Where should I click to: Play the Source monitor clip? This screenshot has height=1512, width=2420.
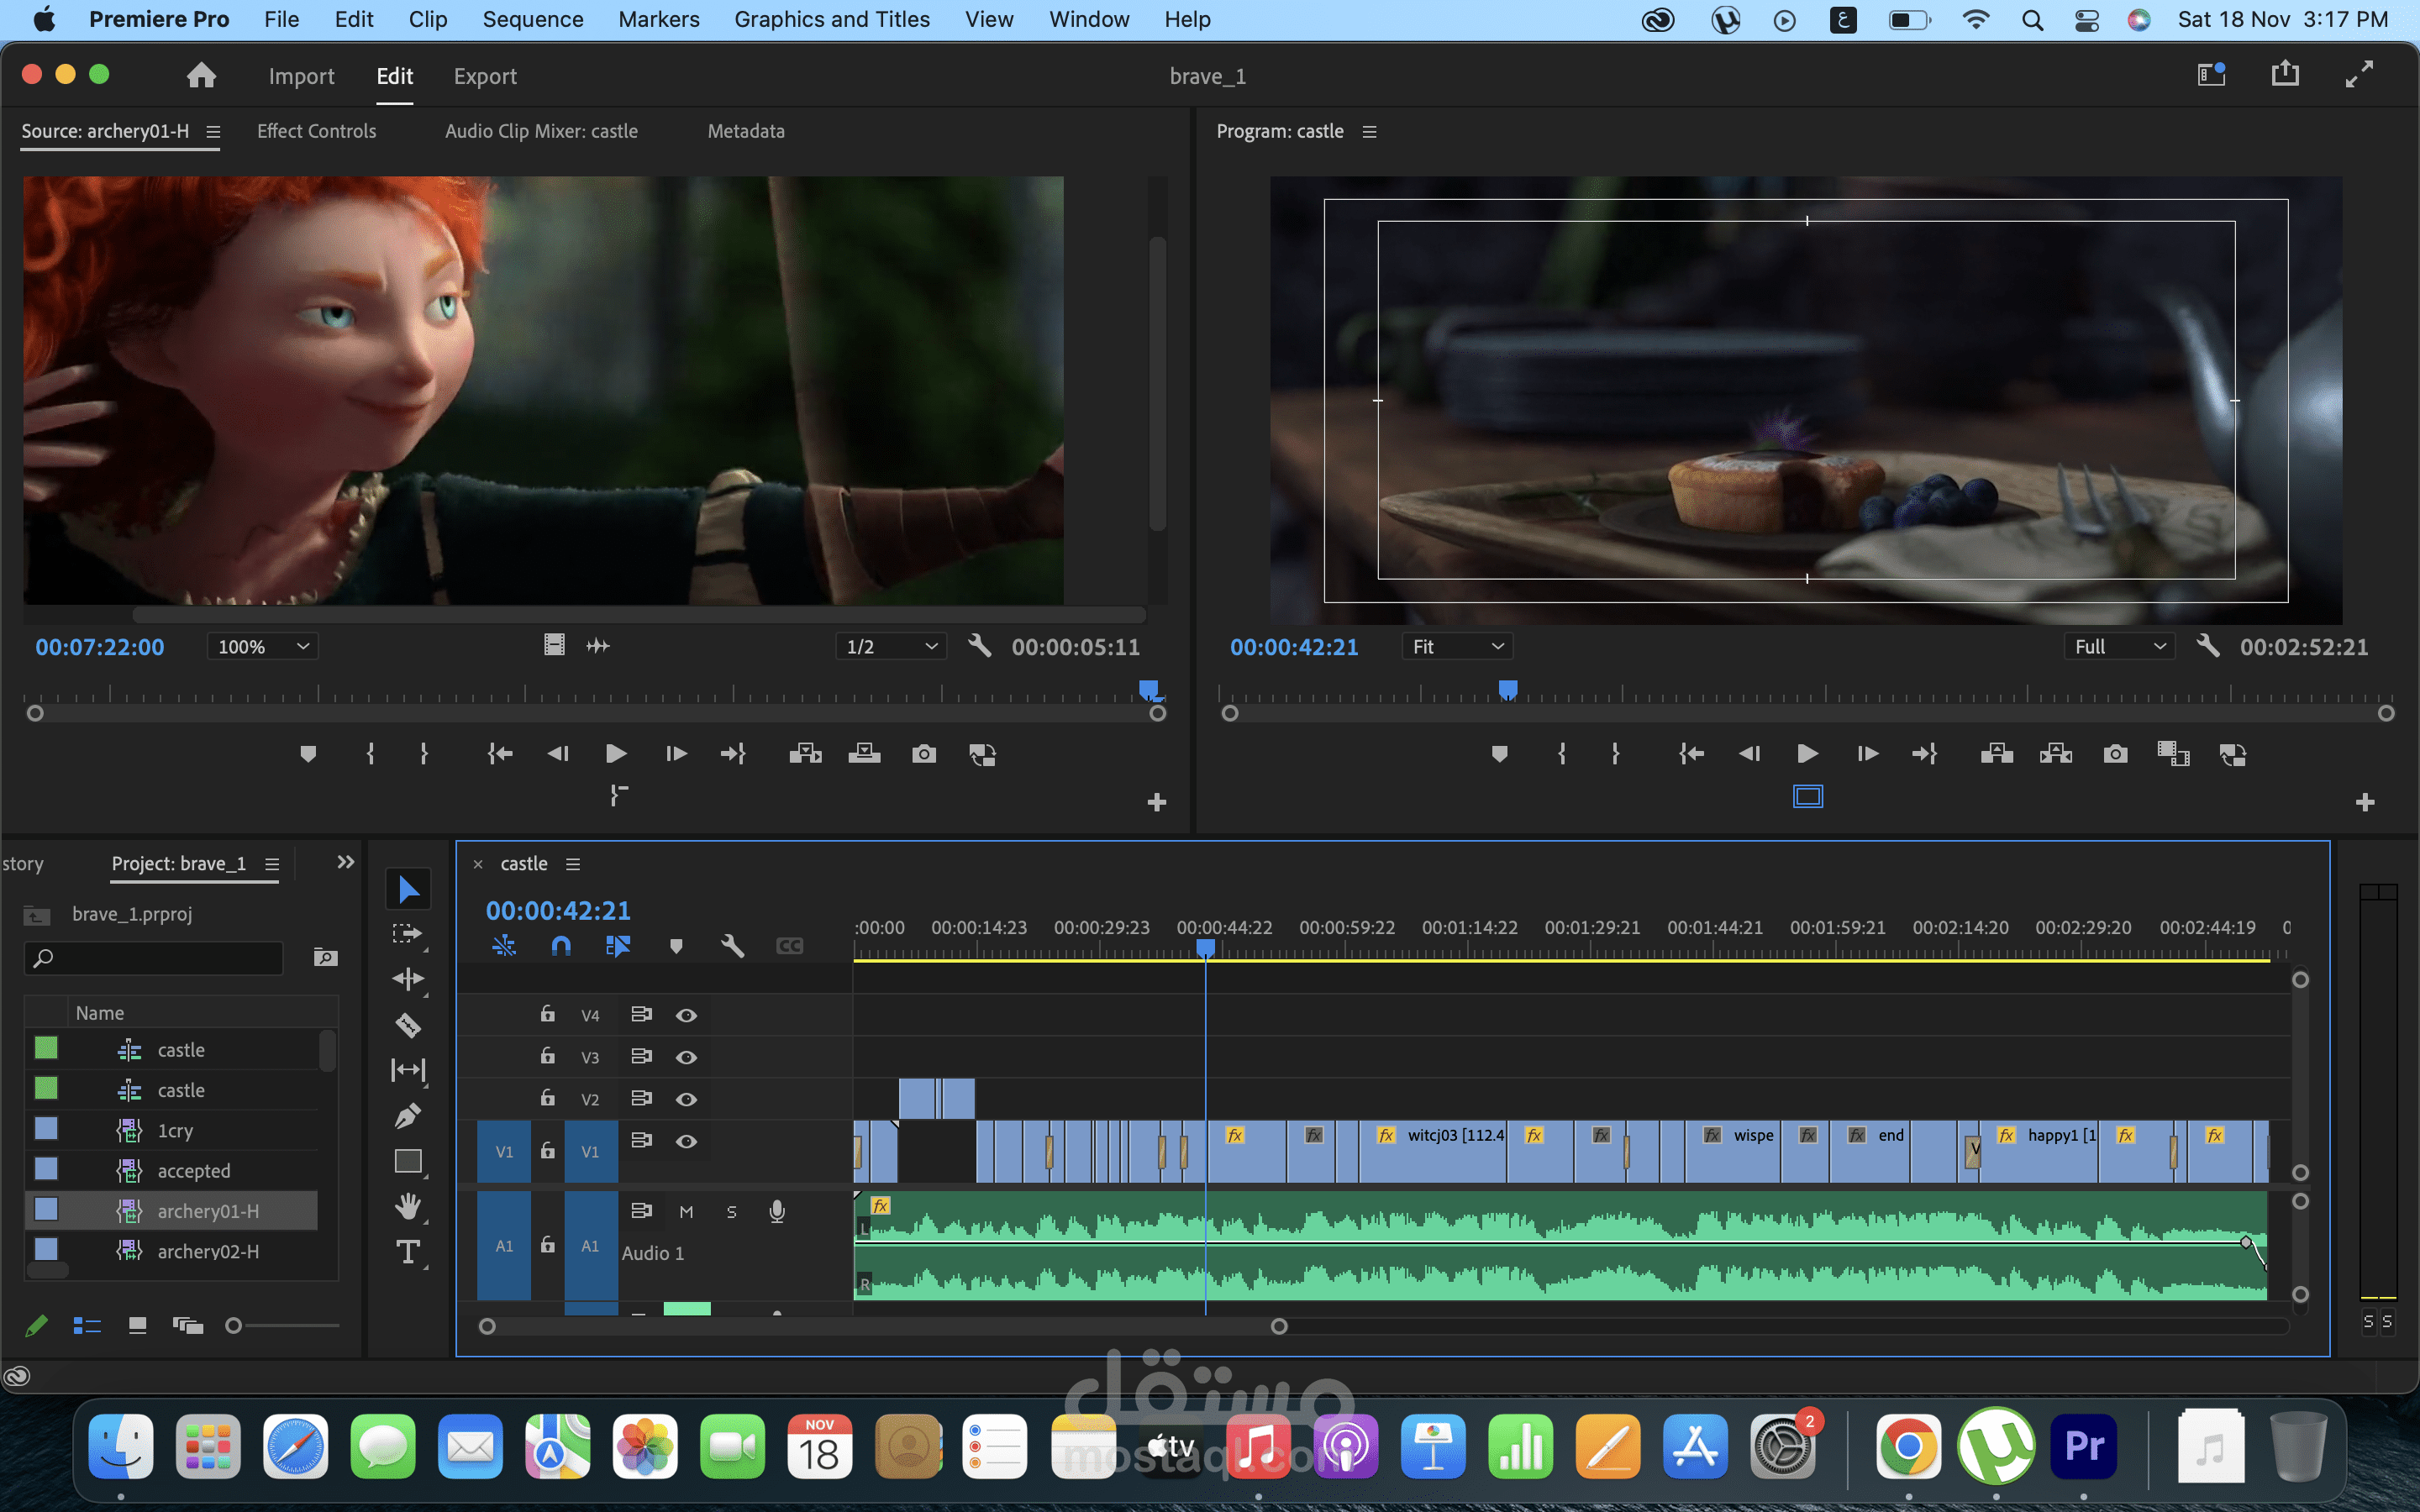coord(616,754)
